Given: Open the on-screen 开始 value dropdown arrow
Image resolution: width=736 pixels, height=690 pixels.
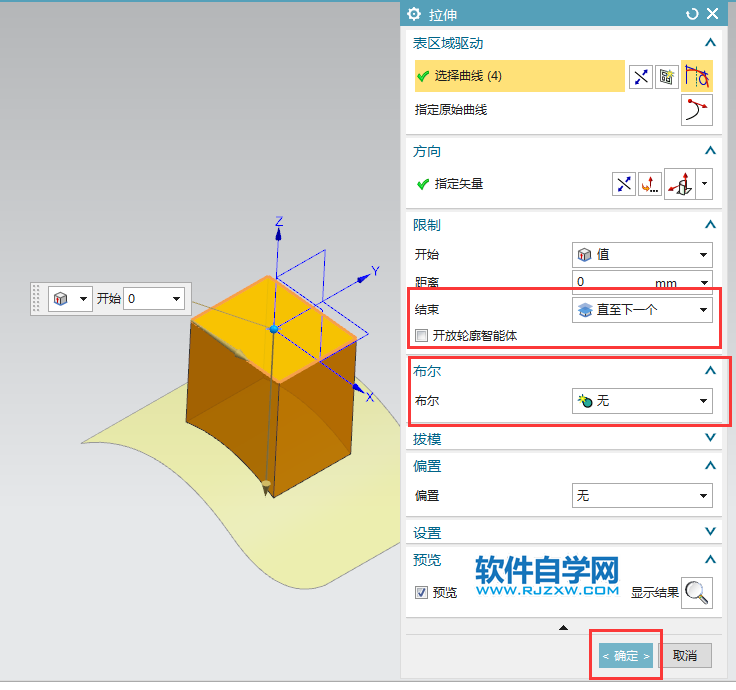Looking at the screenshot, I should click(176, 299).
